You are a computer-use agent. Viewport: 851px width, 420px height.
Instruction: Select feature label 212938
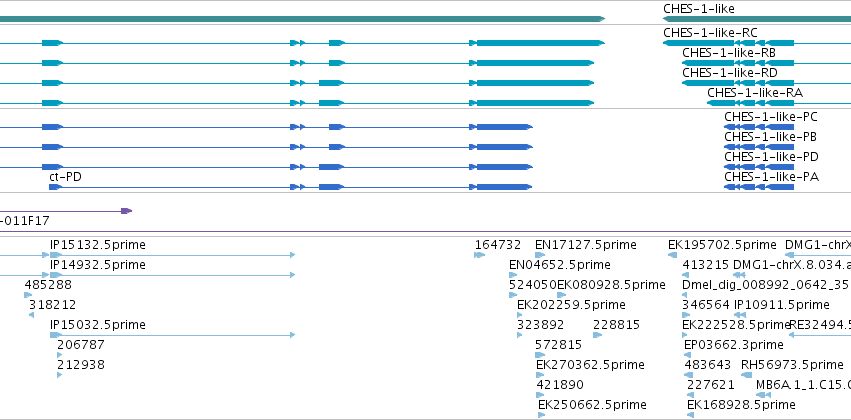81,365
